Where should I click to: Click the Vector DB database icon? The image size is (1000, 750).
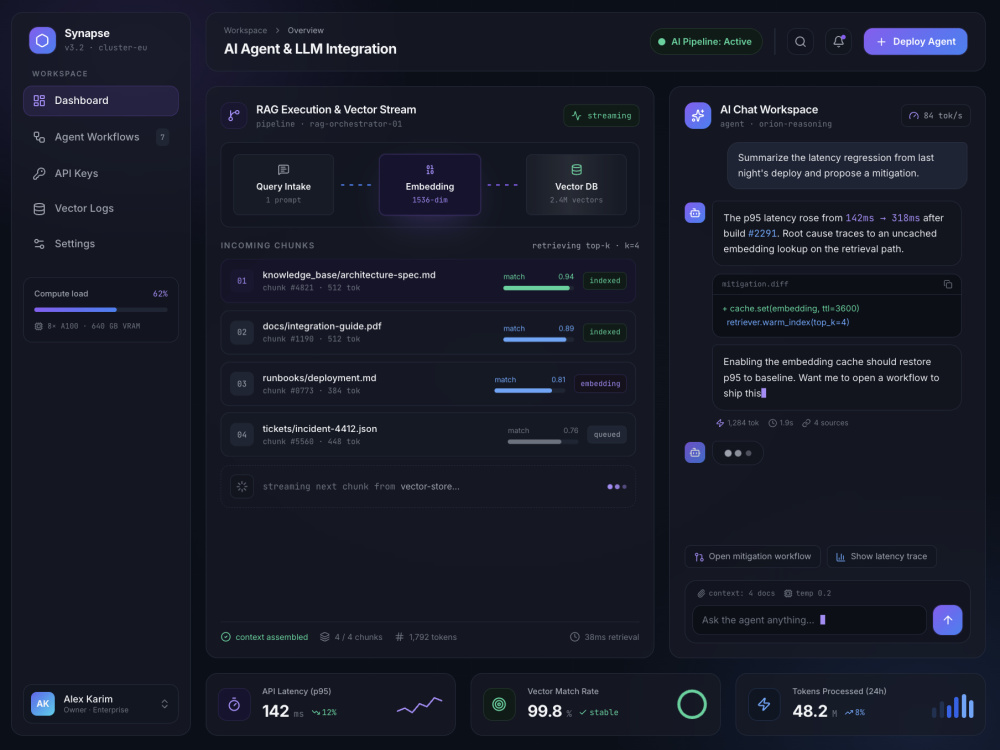577,170
